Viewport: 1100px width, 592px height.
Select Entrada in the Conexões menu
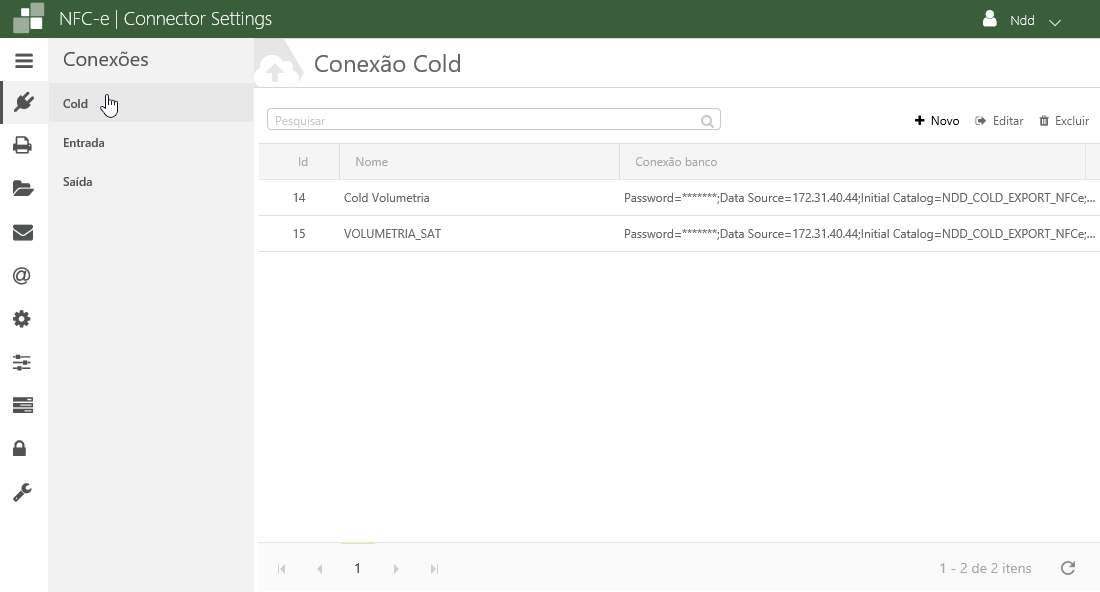84,143
